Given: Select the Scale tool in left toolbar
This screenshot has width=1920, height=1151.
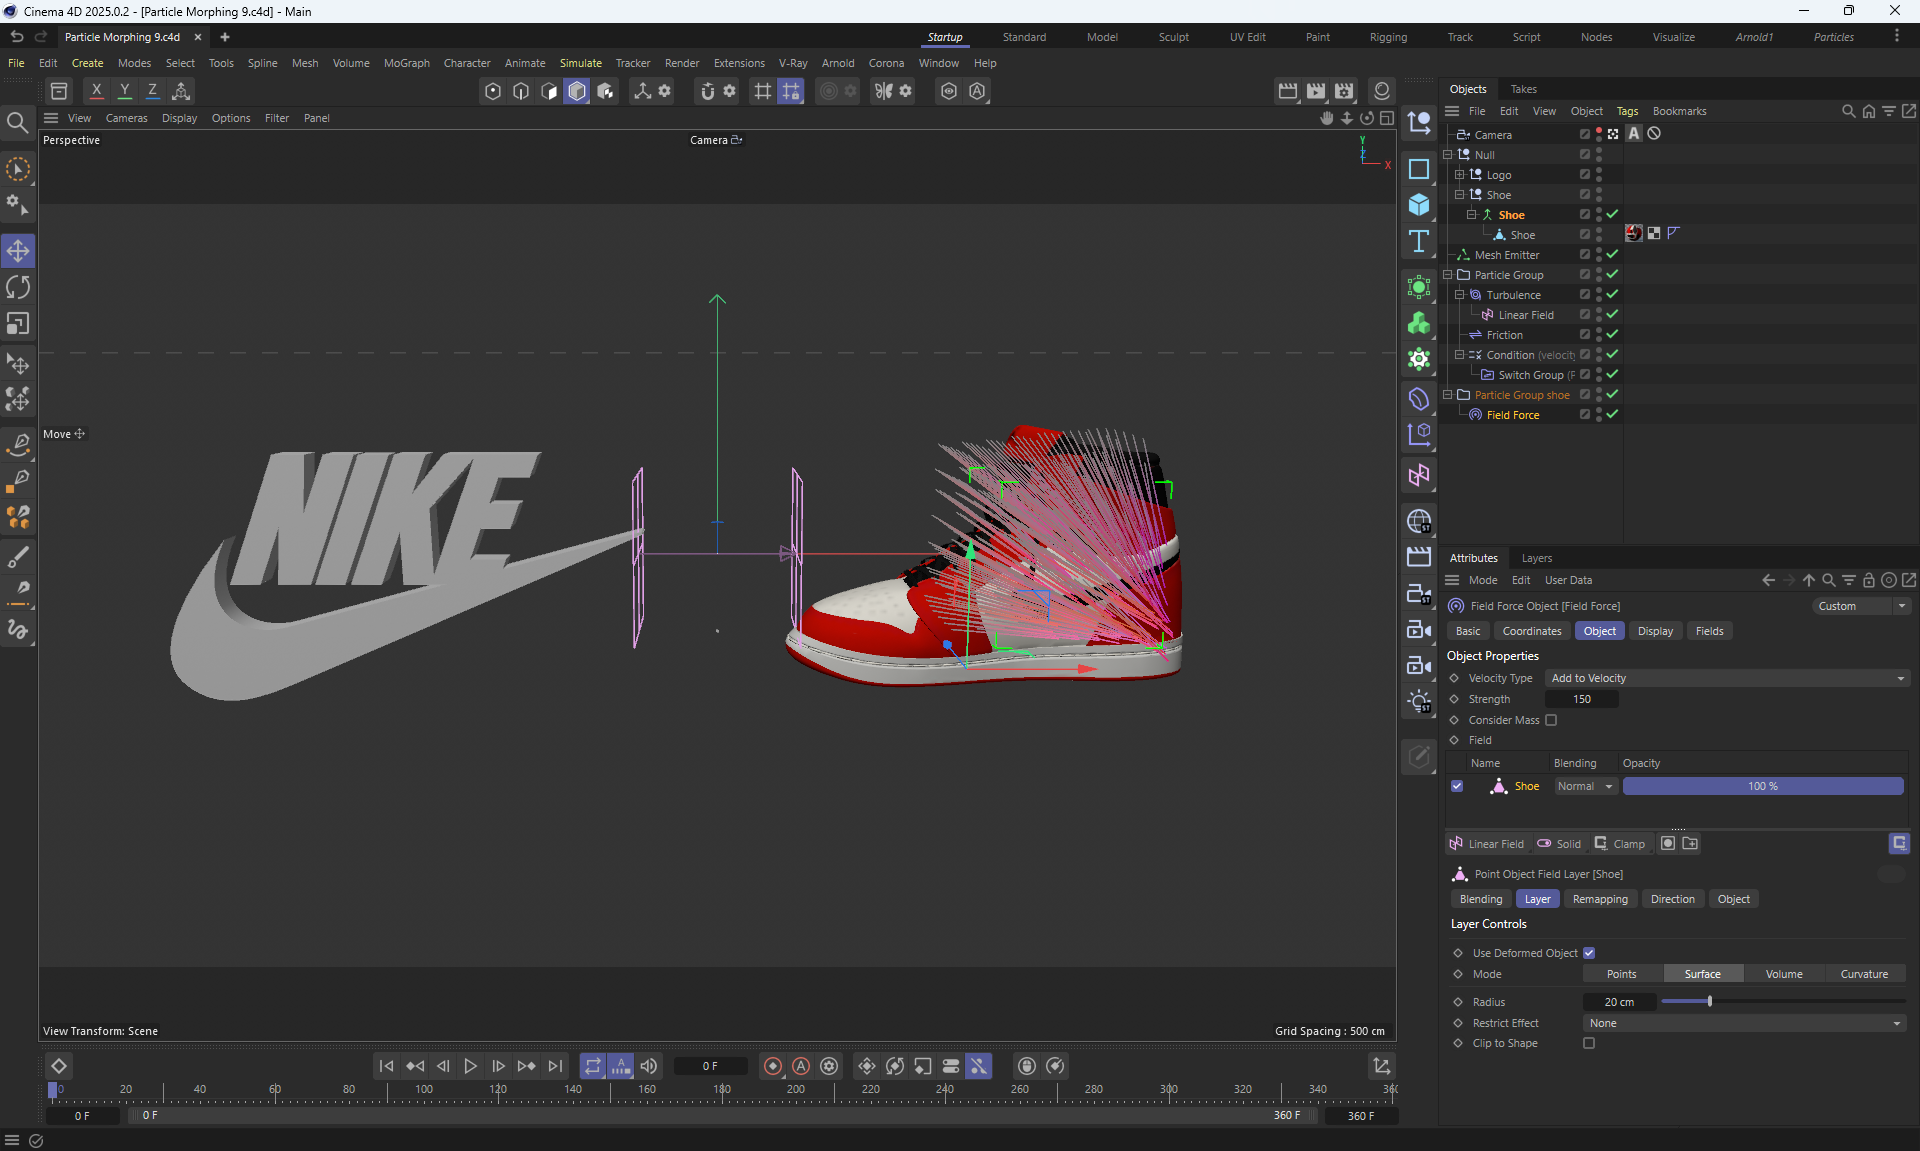Looking at the screenshot, I should 18,324.
